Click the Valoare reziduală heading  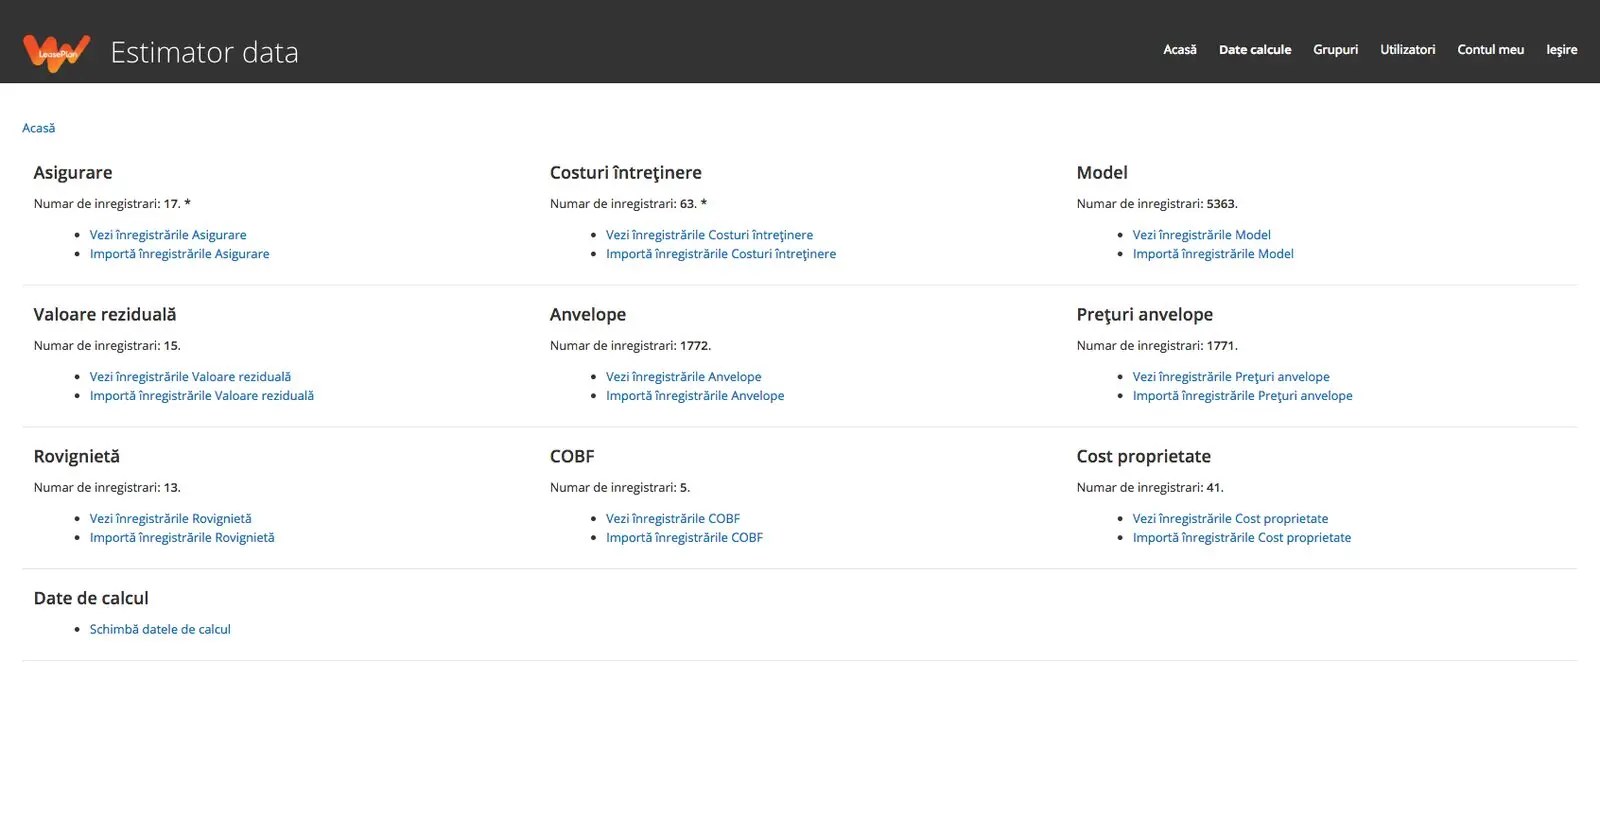click(x=105, y=315)
